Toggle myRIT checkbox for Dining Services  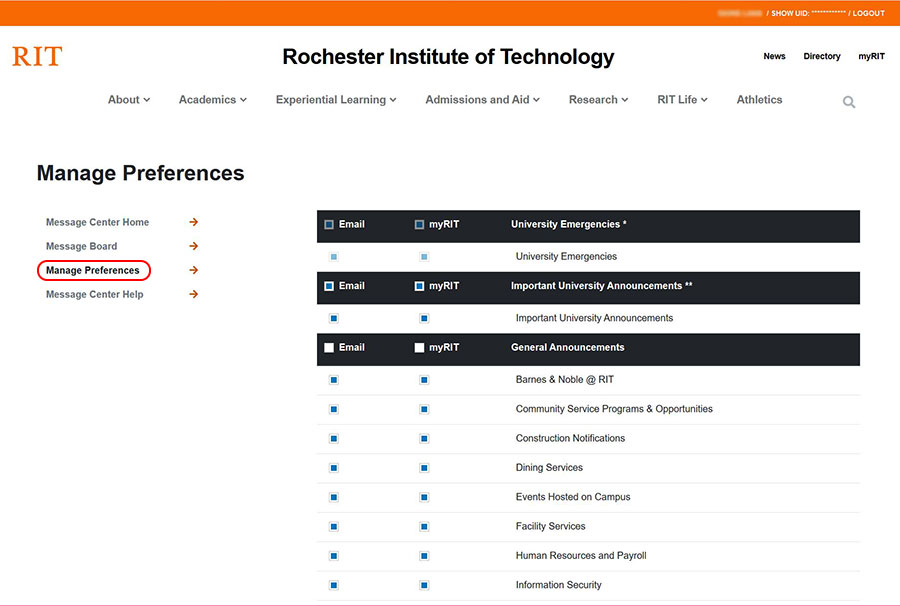click(424, 468)
